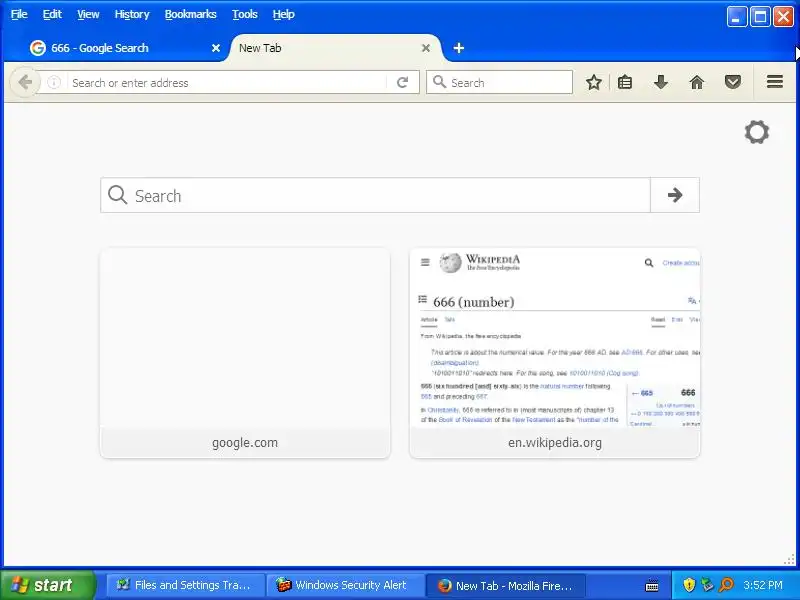The height and width of the screenshot is (600, 800).
Task: Open the hamburger menu
Action: 774,82
